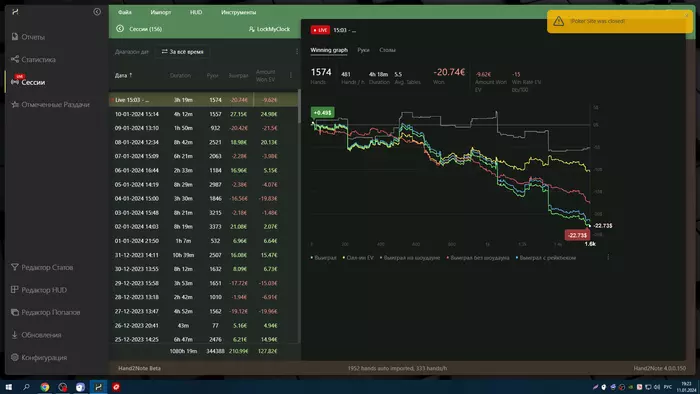Viewport: 700px width, 394px height.
Task: Click the LockMyClock user profile
Action: click(269, 29)
